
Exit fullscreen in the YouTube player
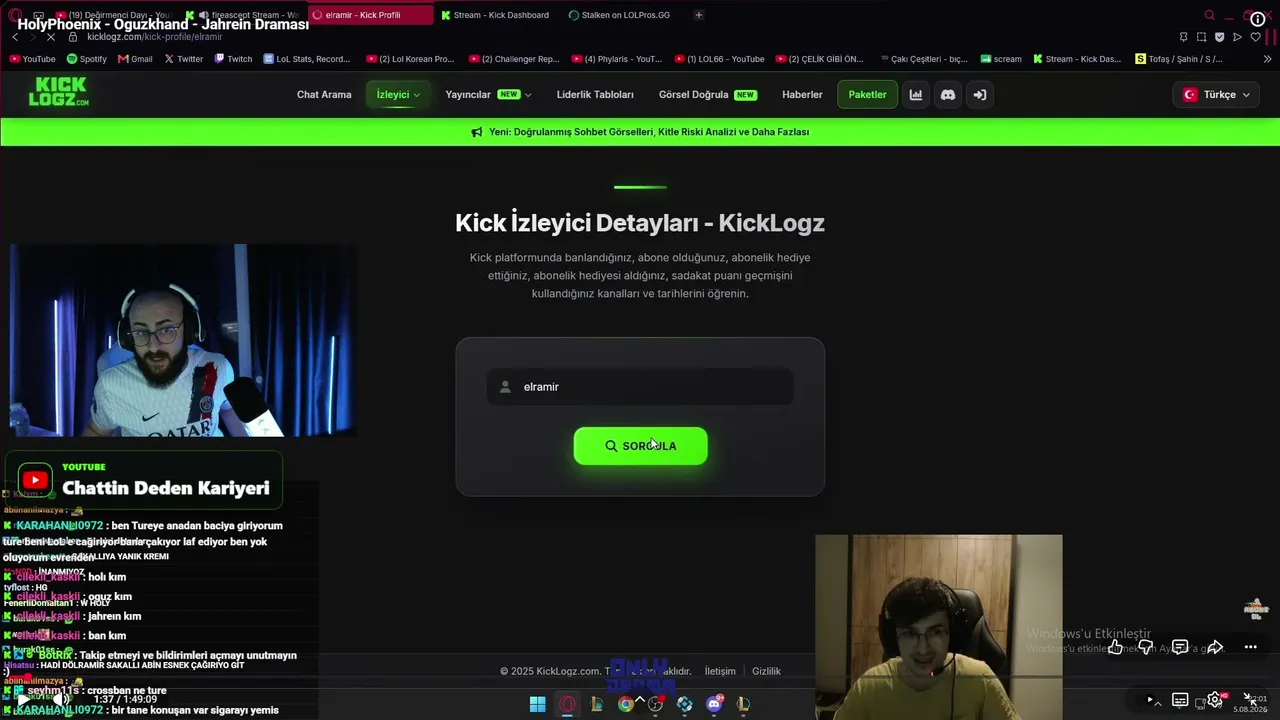[x=1249, y=700]
